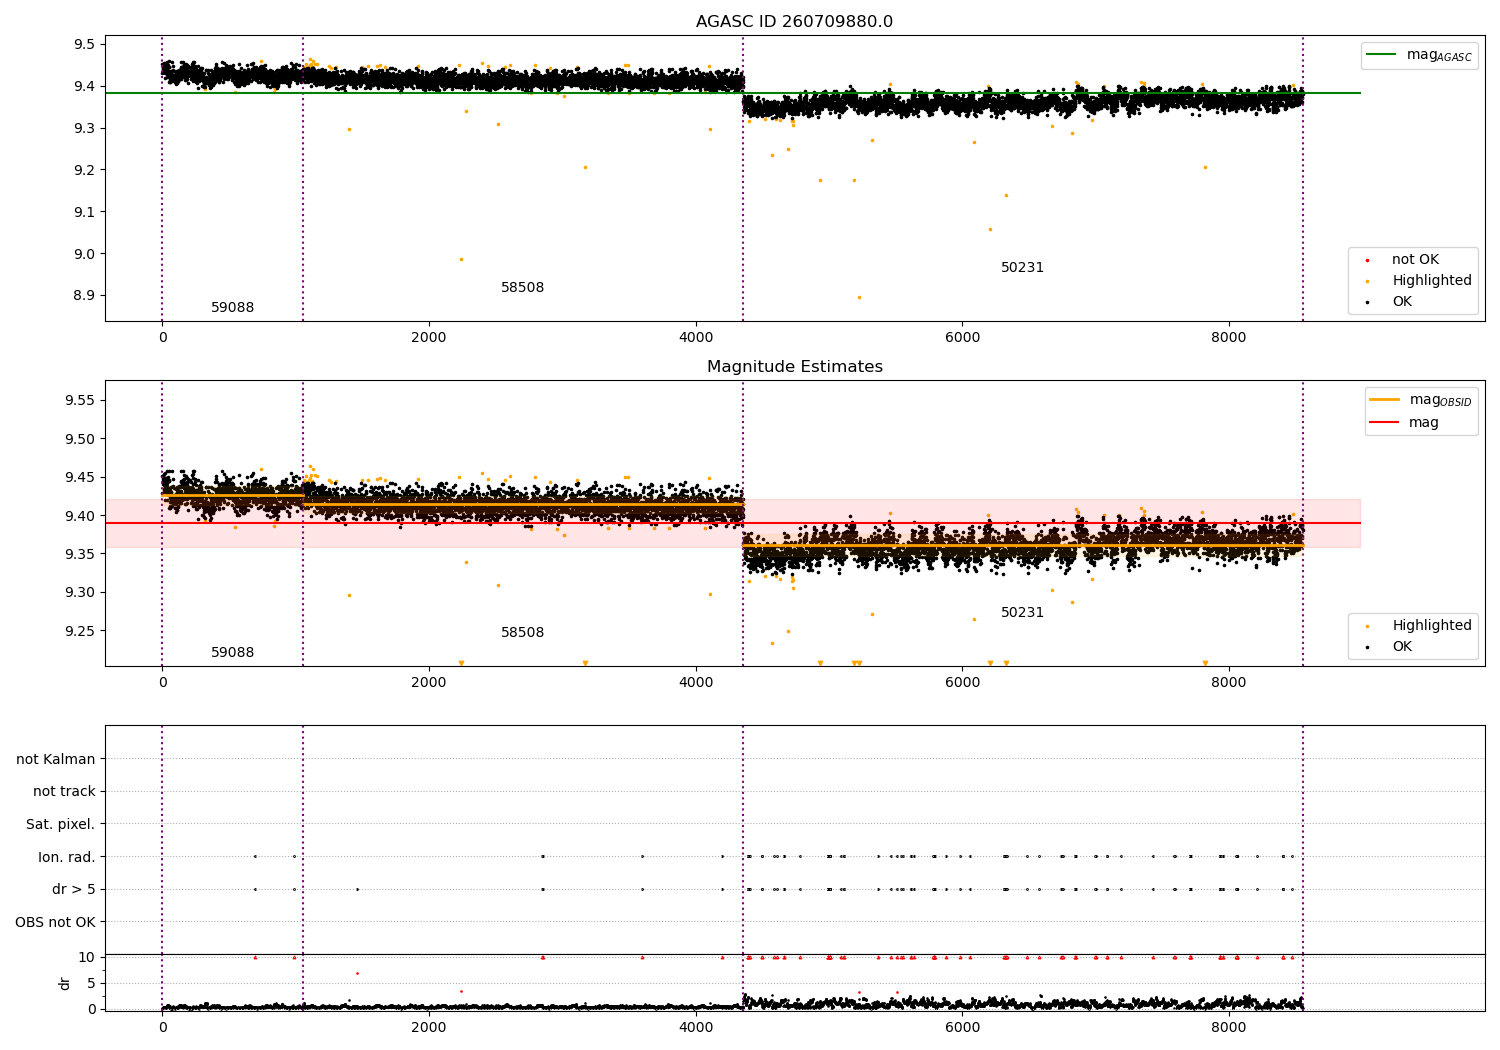Image resolution: width=1500 pixels, height=1050 pixels.
Task: Click '8000' x-tick under the AGASC plot
Action: pyautogui.click(x=1228, y=338)
